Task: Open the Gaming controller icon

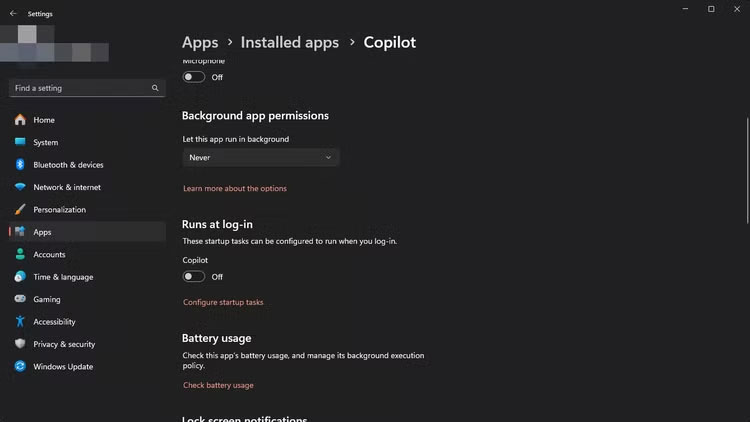Action: click(x=20, y=299)
